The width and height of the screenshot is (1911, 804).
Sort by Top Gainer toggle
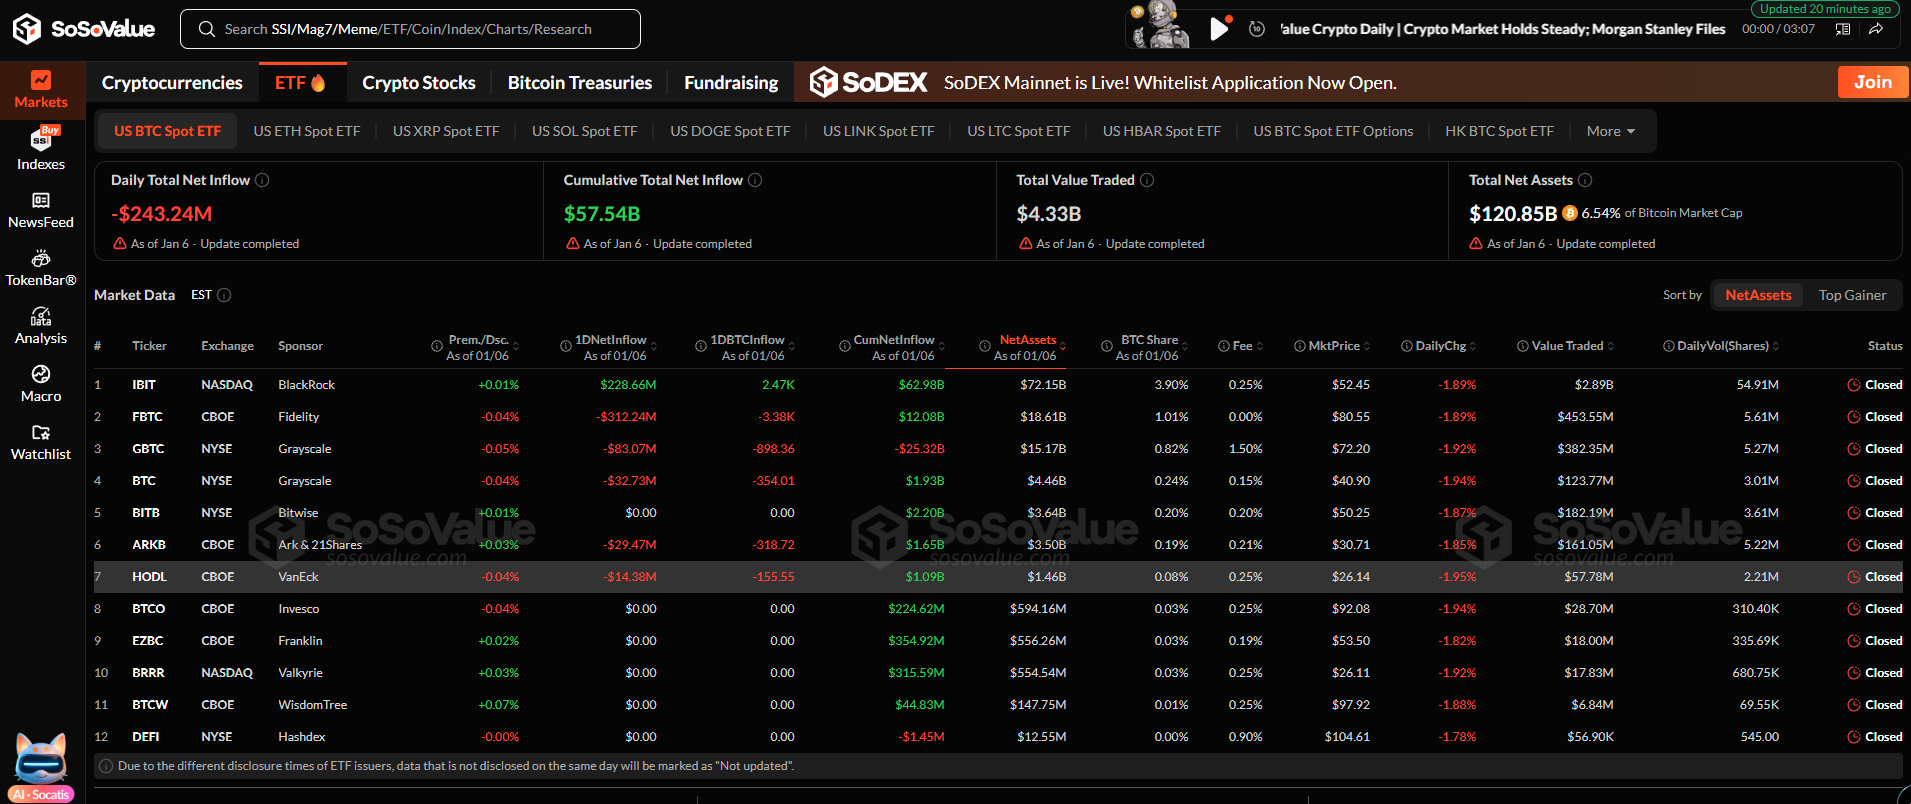(1852, 295)
